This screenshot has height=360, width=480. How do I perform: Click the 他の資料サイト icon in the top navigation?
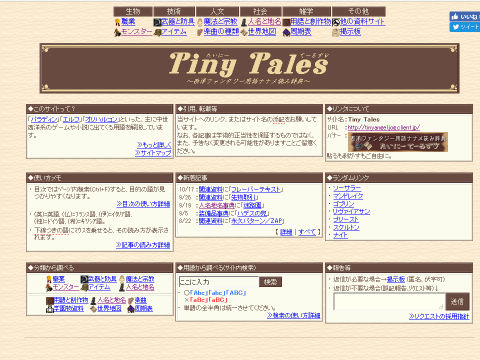336,22
